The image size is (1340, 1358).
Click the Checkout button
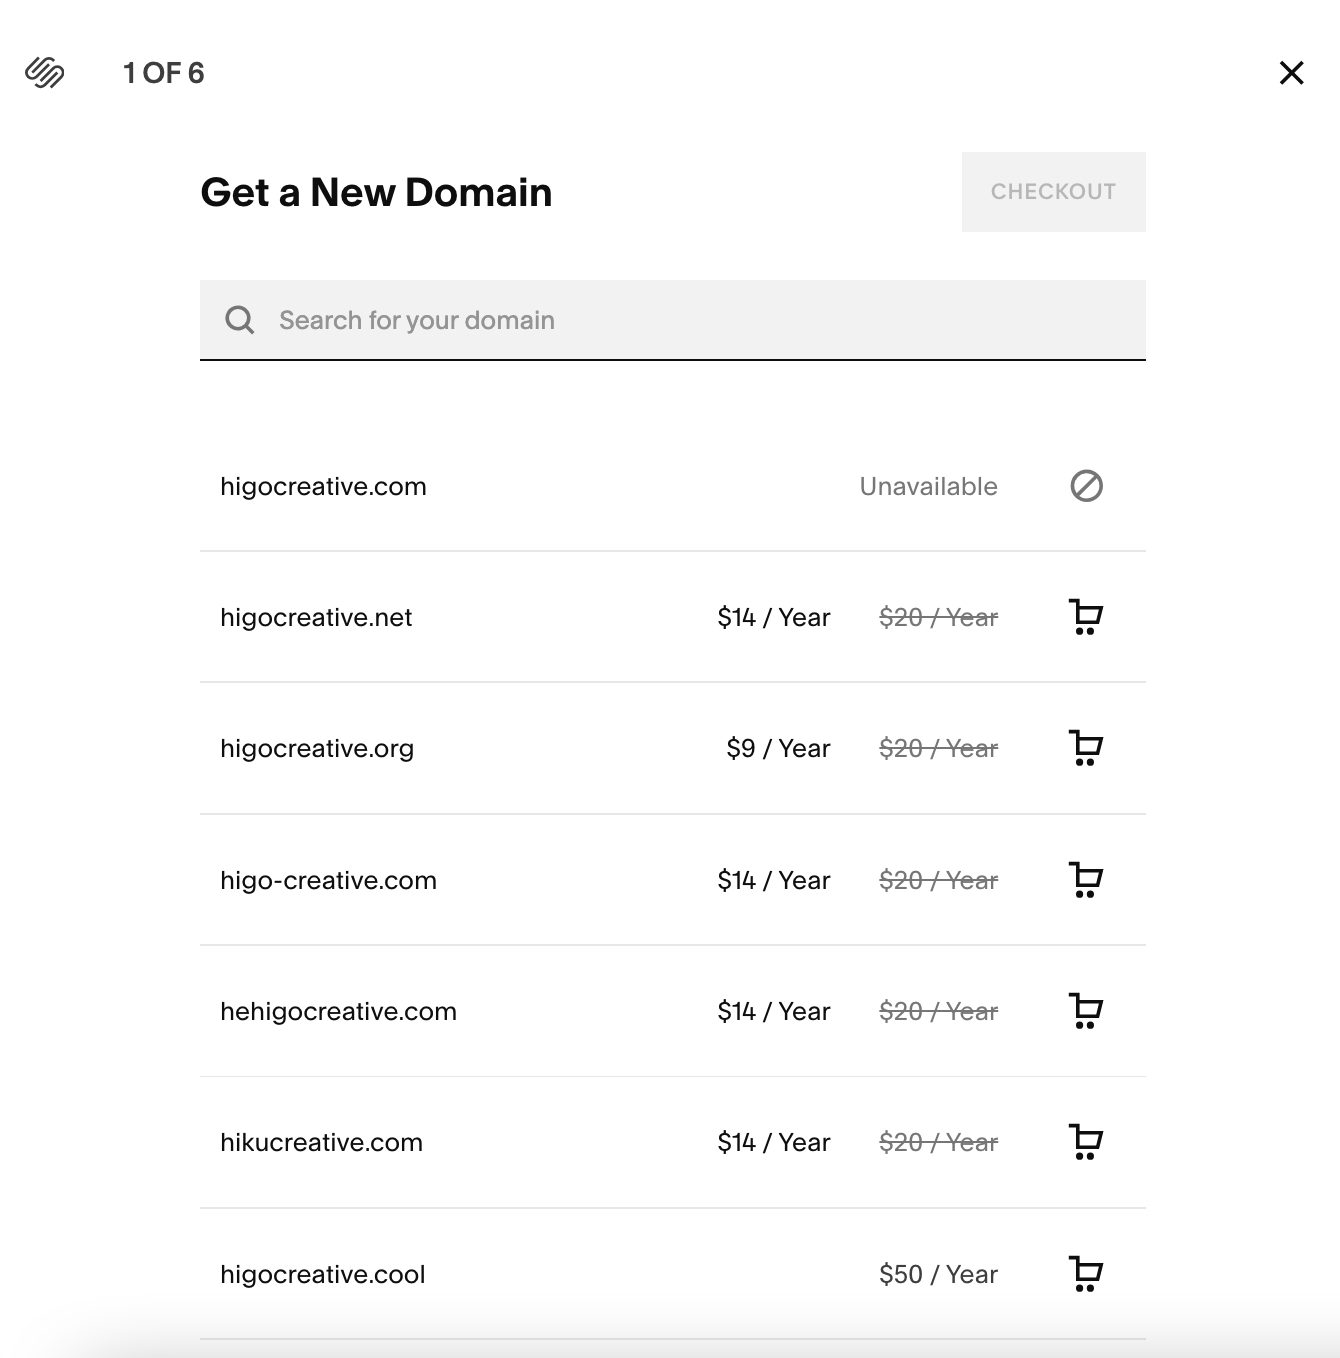(x=1053, y=192)
